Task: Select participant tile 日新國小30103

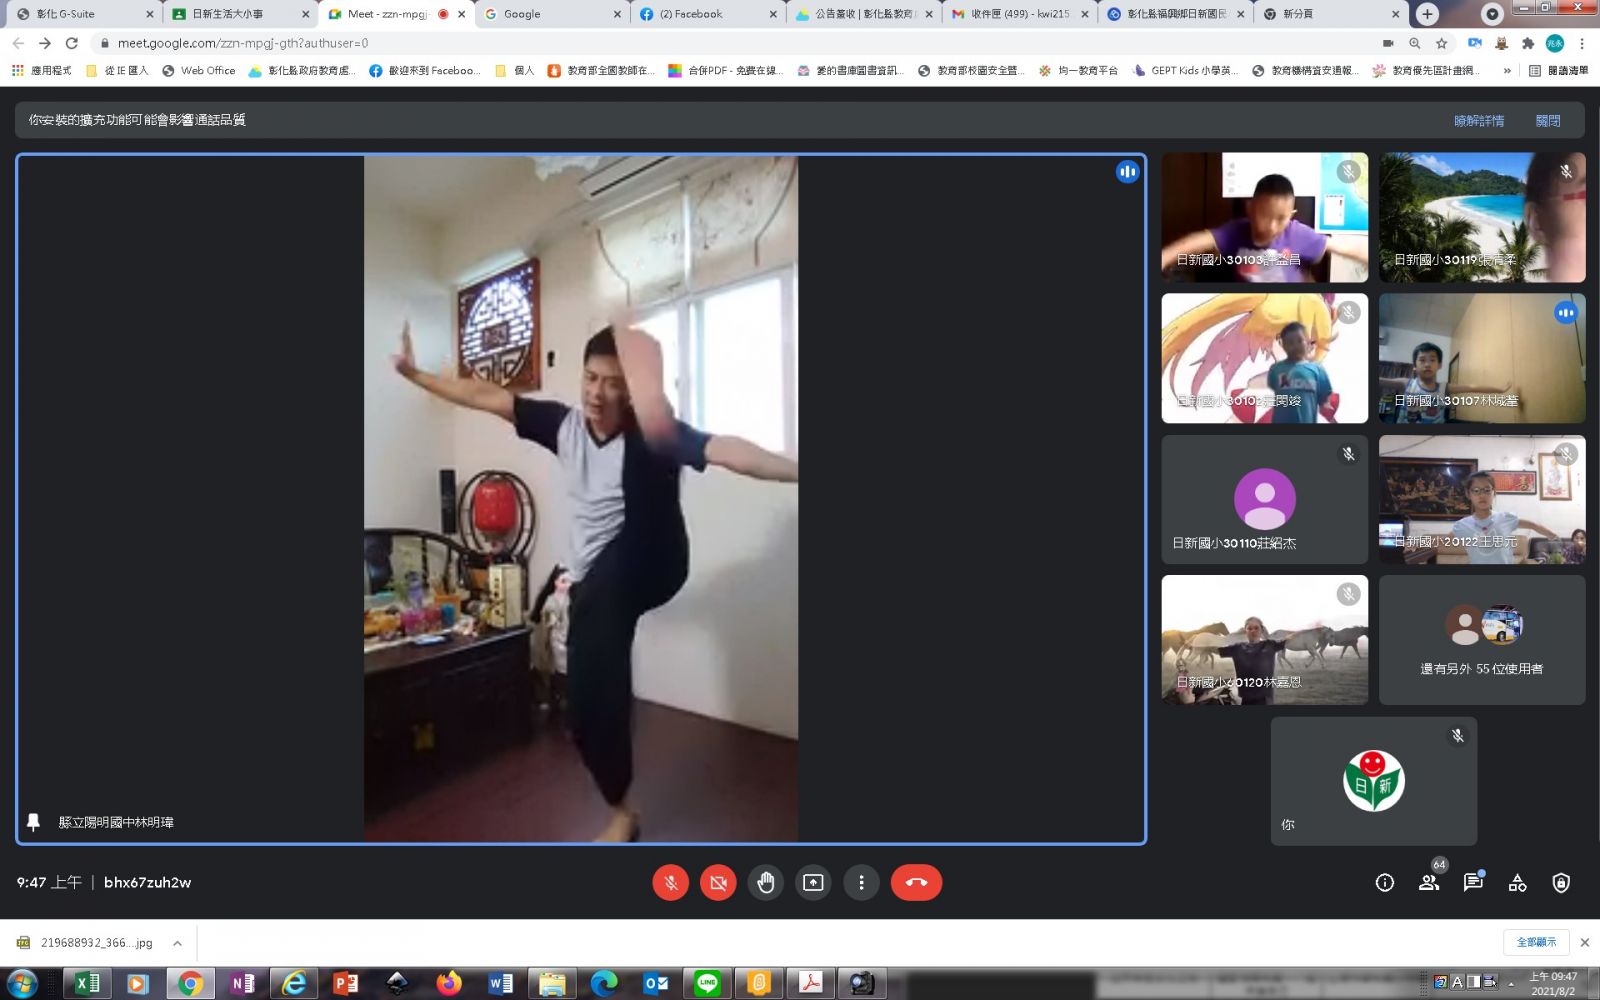Action: click(x=1264, y=217)
